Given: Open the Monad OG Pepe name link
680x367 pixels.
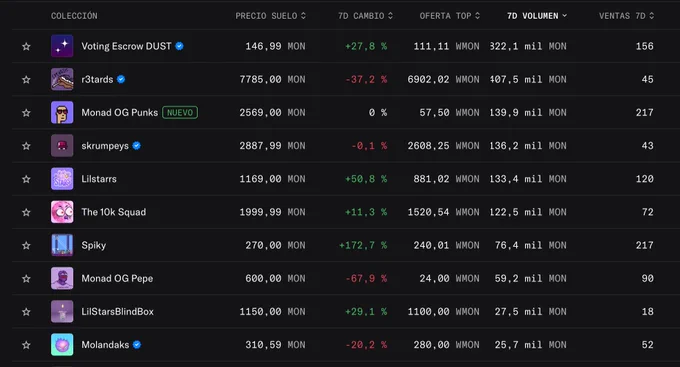Looking at the screenshot, I should pos(117,279).
